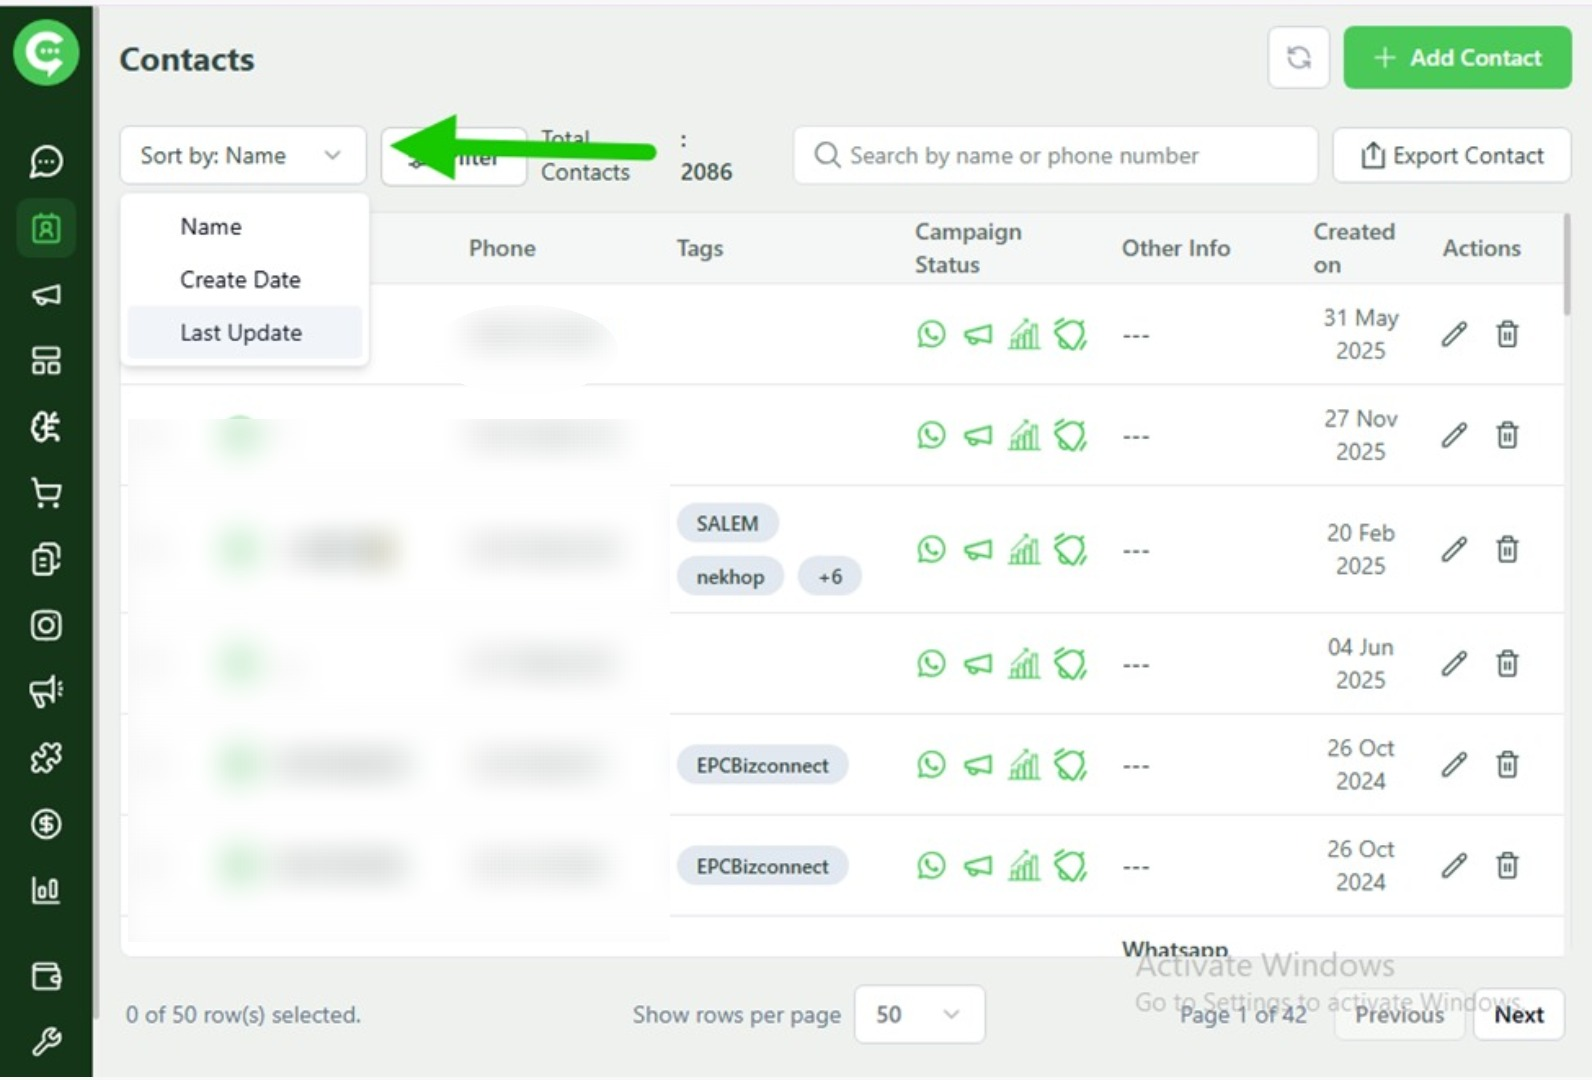Click the green app logo

click(46, 52)
